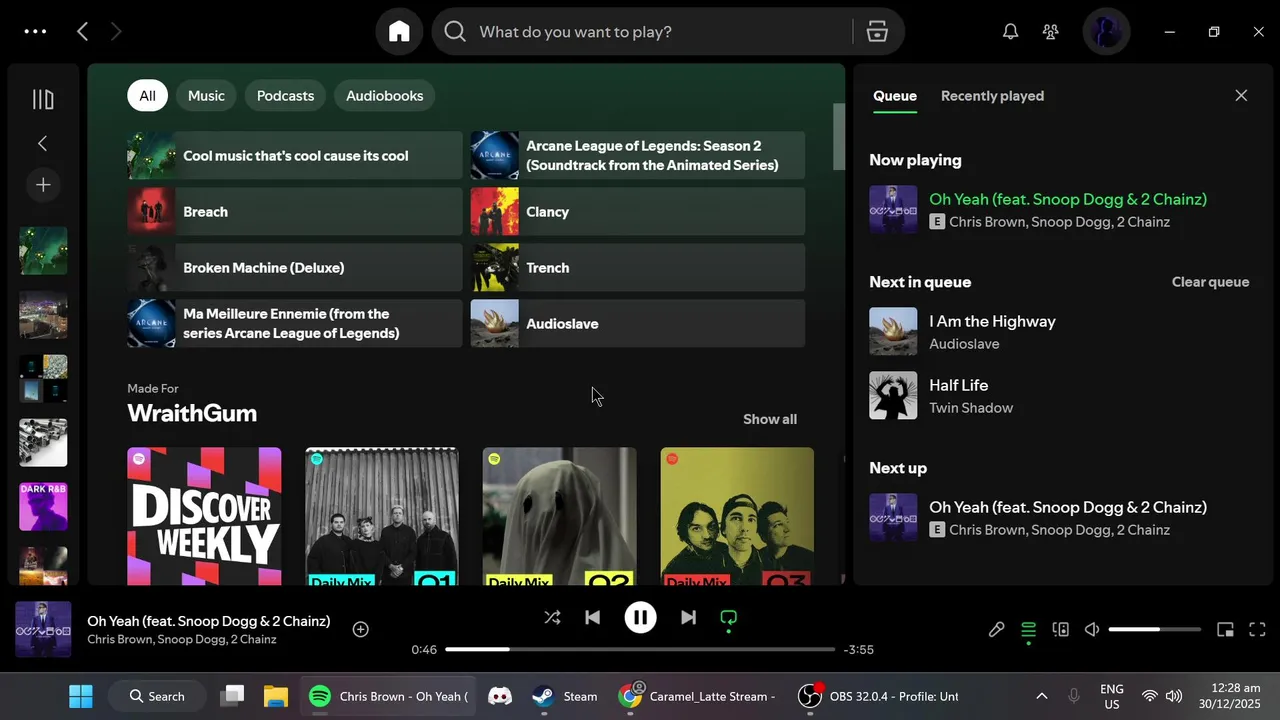Image resolution: width=1280 pixels, height=720 pixels.
Task: Open the Browse icon in search bar
Action: (x=877, y=32)
